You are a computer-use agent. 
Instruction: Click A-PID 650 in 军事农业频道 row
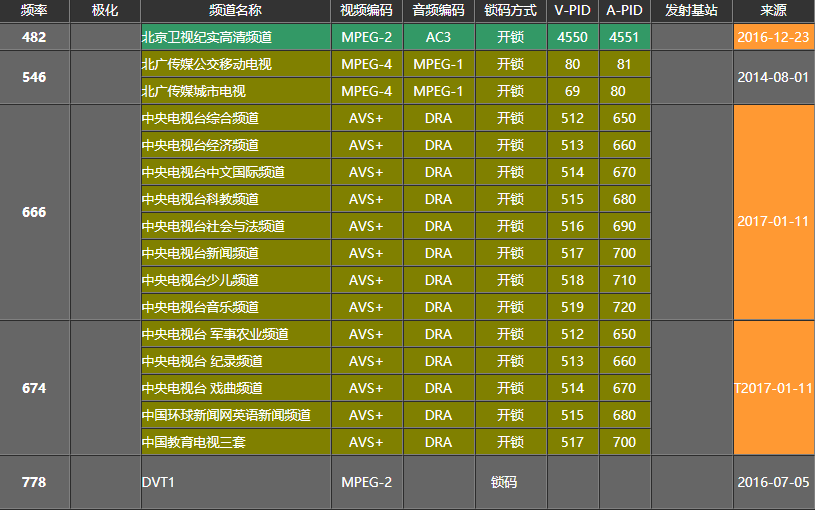624,334
